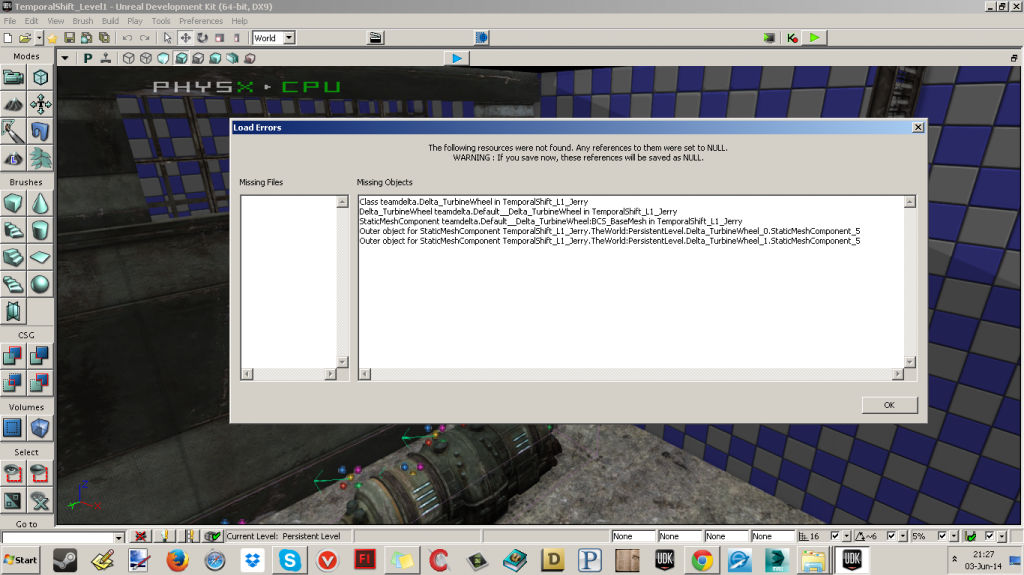Select the Delta_TurbineWheel_0 outer object line

[x=609, y=231]
